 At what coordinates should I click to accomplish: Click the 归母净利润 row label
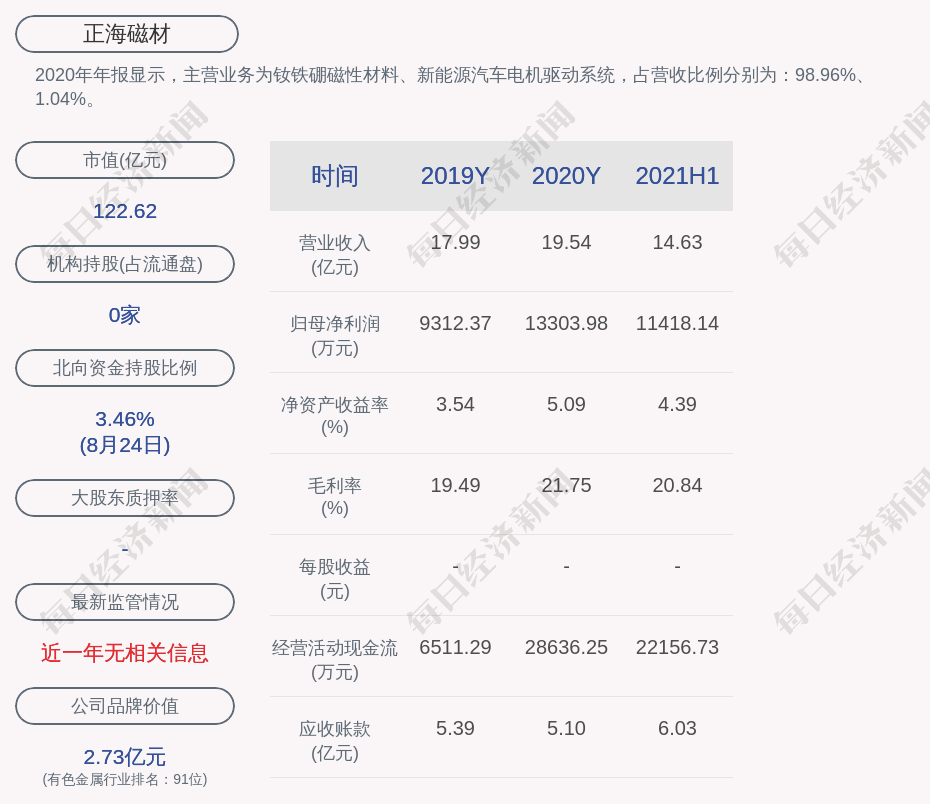click(334, 322)
